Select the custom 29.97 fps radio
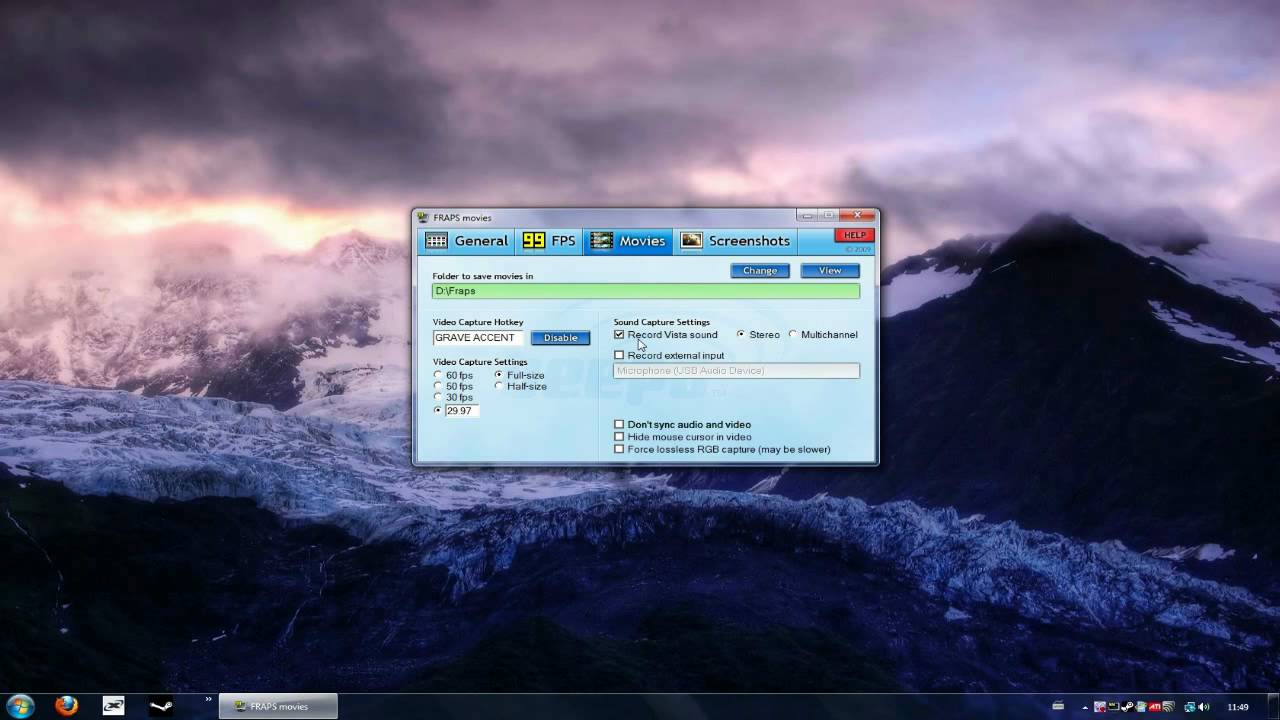Viewport: 1280px width, 720px height. [x=438, y=411]
